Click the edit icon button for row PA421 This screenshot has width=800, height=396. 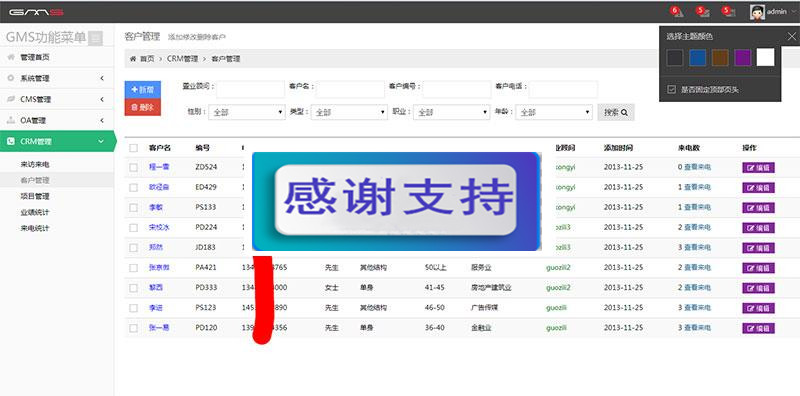pyautogui.click(x=758, y=268)
